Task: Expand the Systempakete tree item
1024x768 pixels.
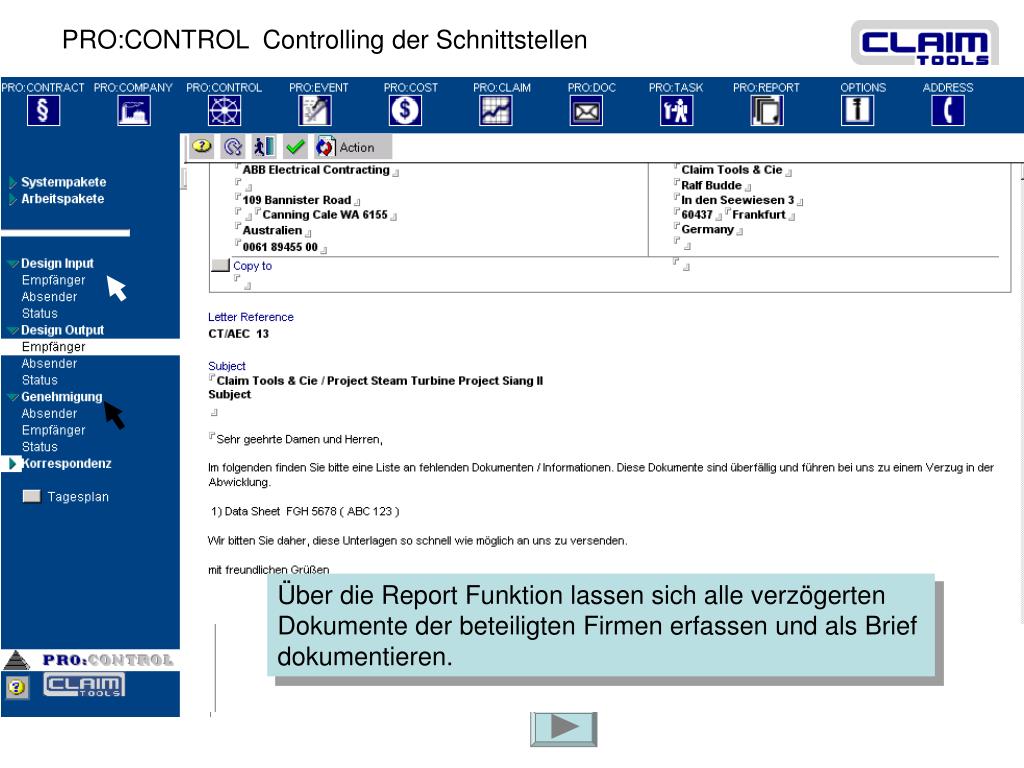Action: pyautogui.click(x=13, y=182)
